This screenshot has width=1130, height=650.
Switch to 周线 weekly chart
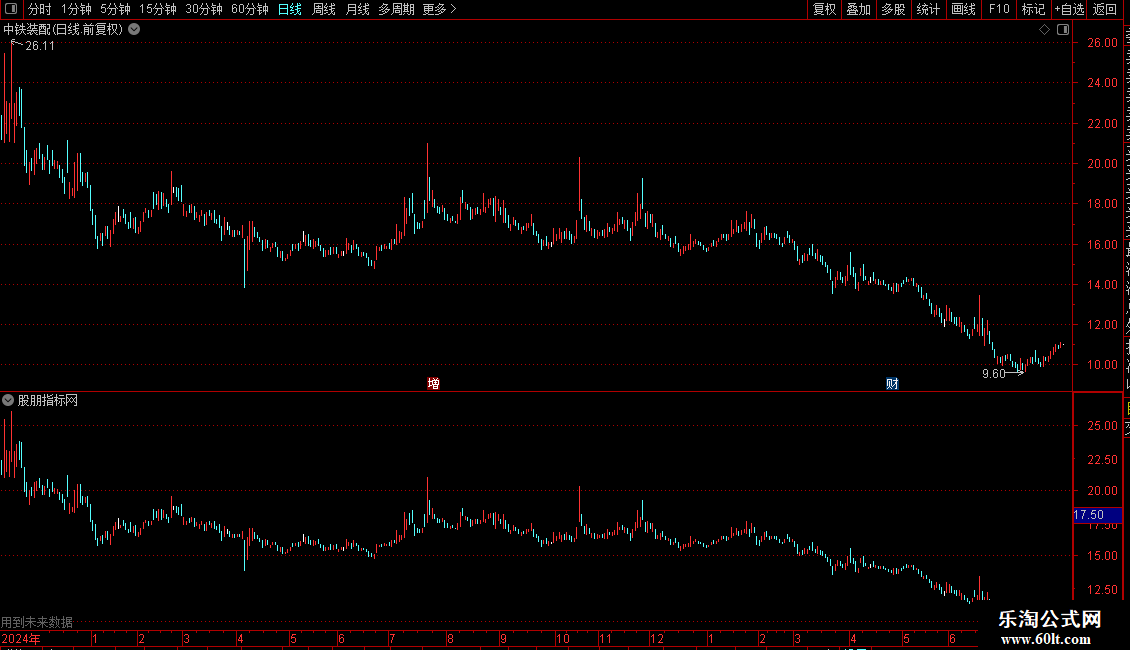tap(324, 9)
